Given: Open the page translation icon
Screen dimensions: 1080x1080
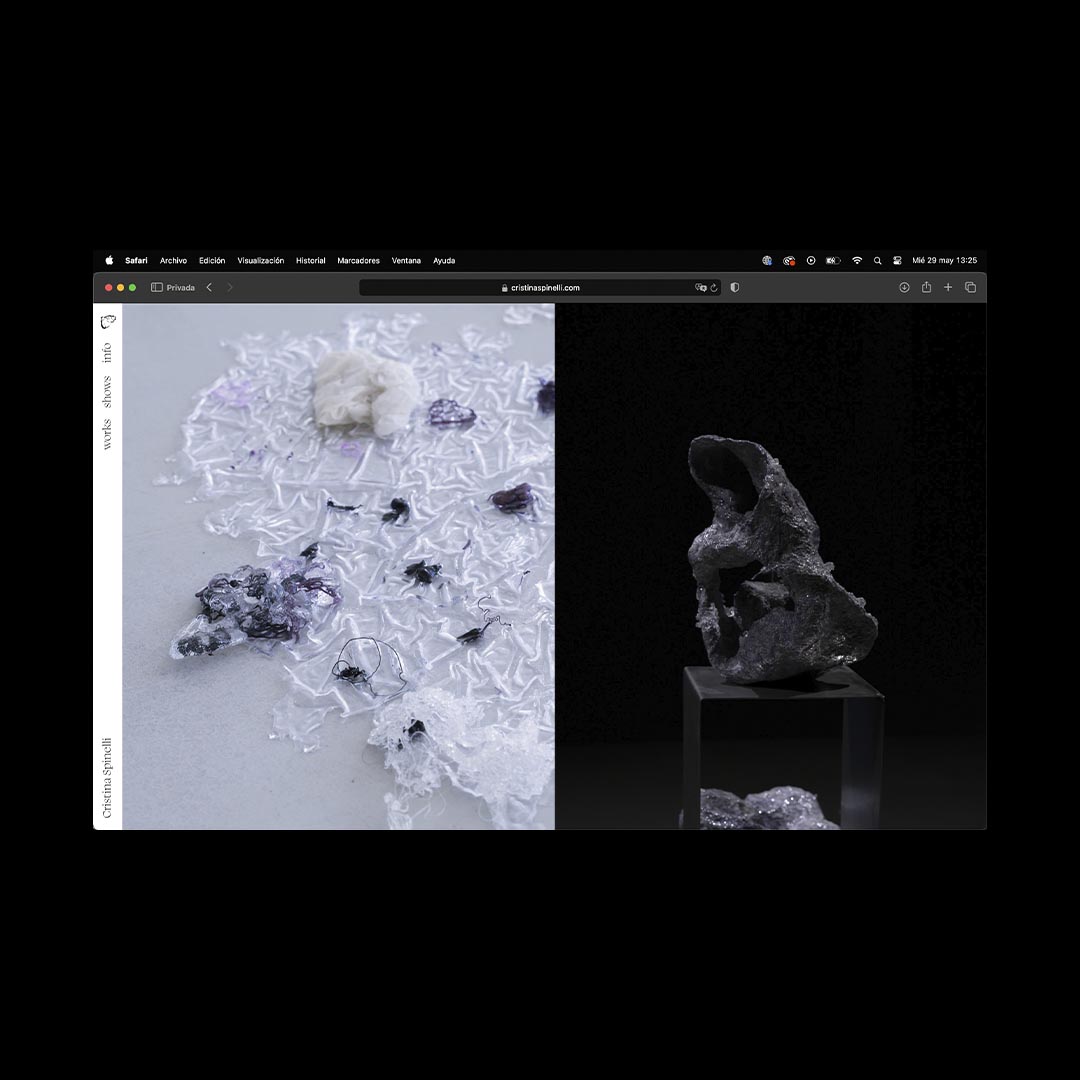Looking at the screenshot, I should click(700, 287).
